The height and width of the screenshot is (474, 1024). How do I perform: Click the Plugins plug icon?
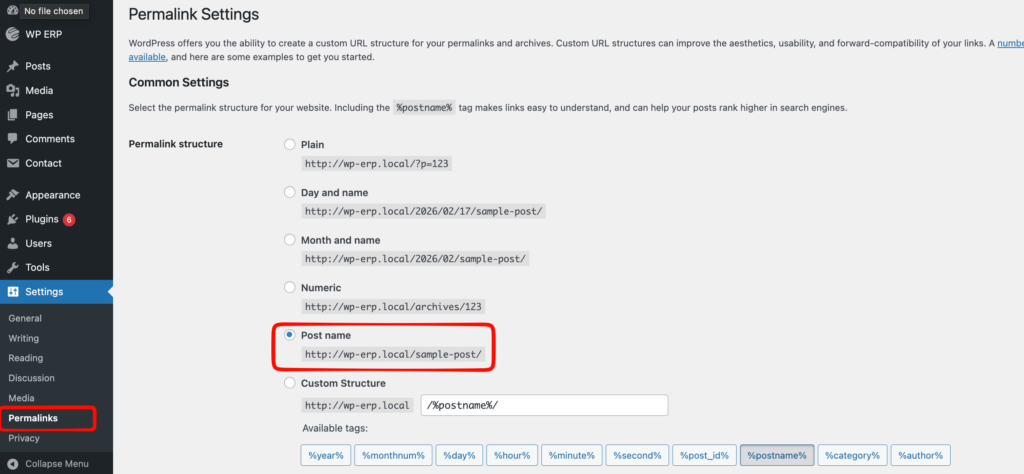pyautogui.click(x=13, y=219)
